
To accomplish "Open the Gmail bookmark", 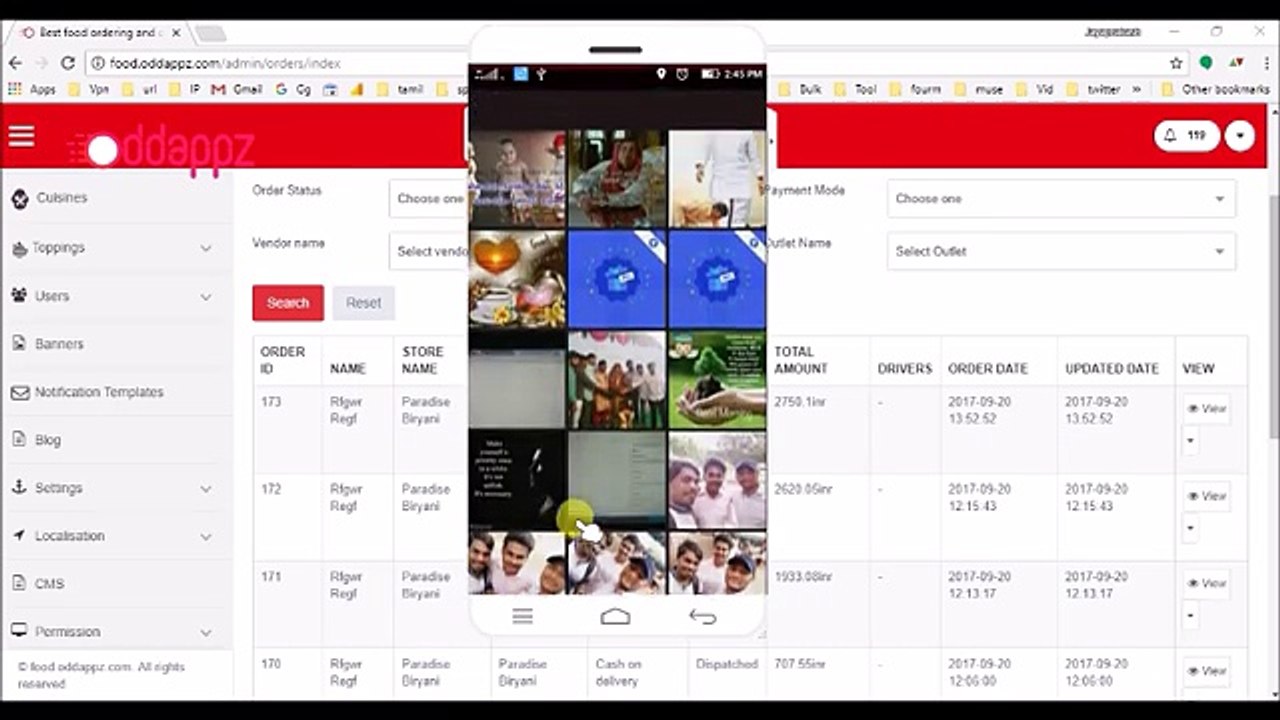I will point(238,89).
